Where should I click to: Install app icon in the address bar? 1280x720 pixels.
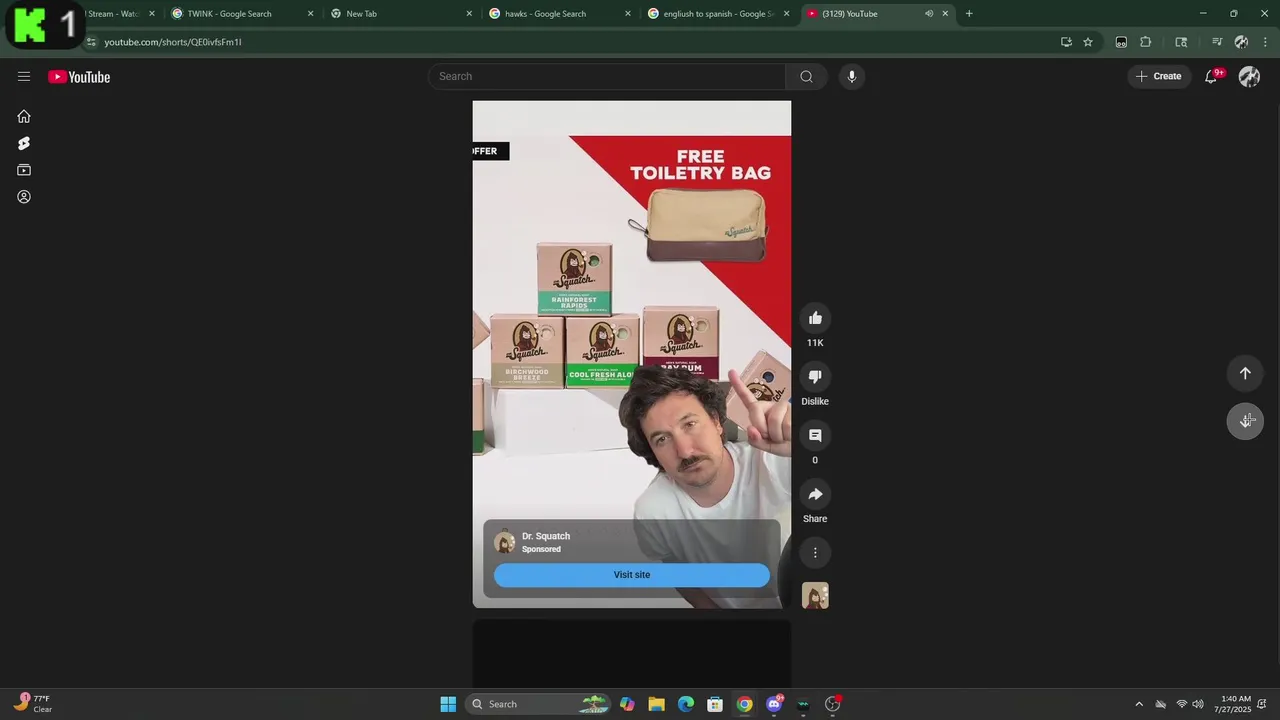(x=1066, y=42)
